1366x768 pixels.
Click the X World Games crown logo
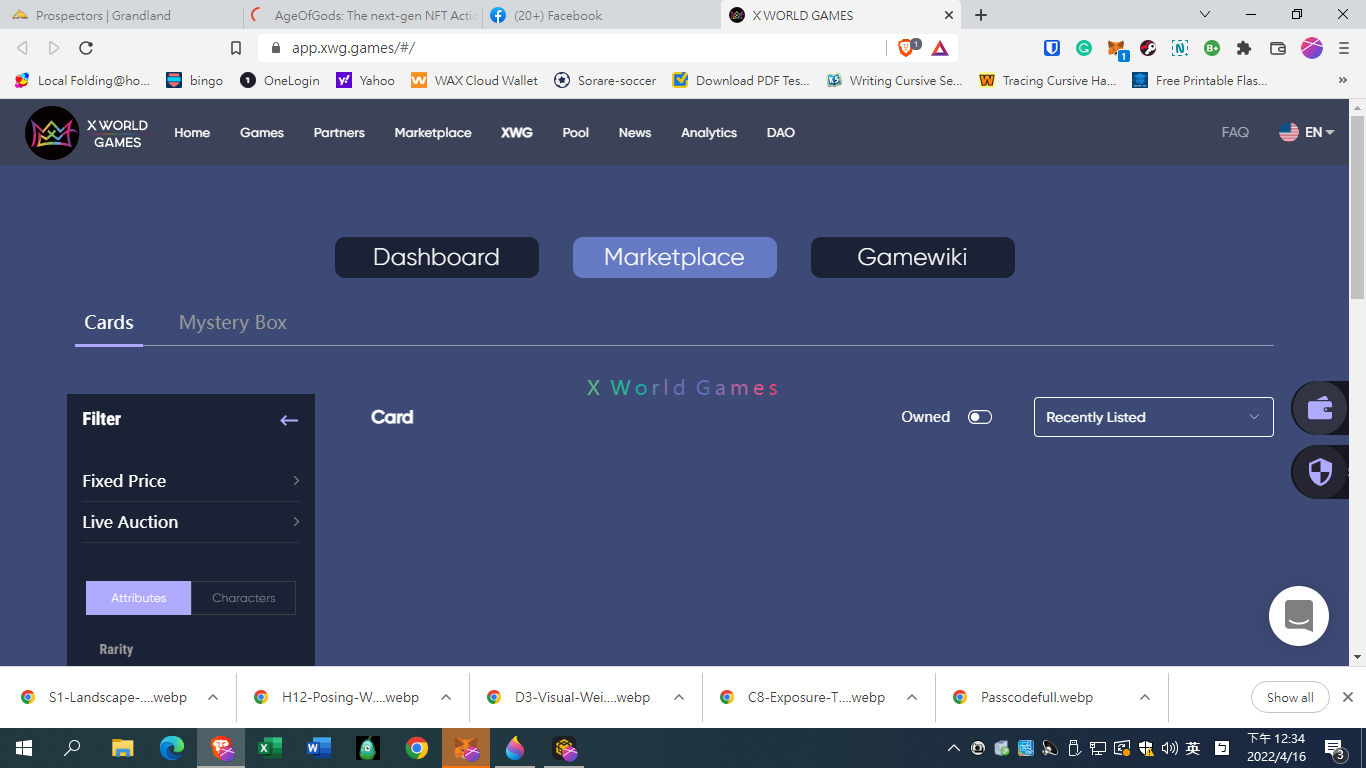(52, 133)
